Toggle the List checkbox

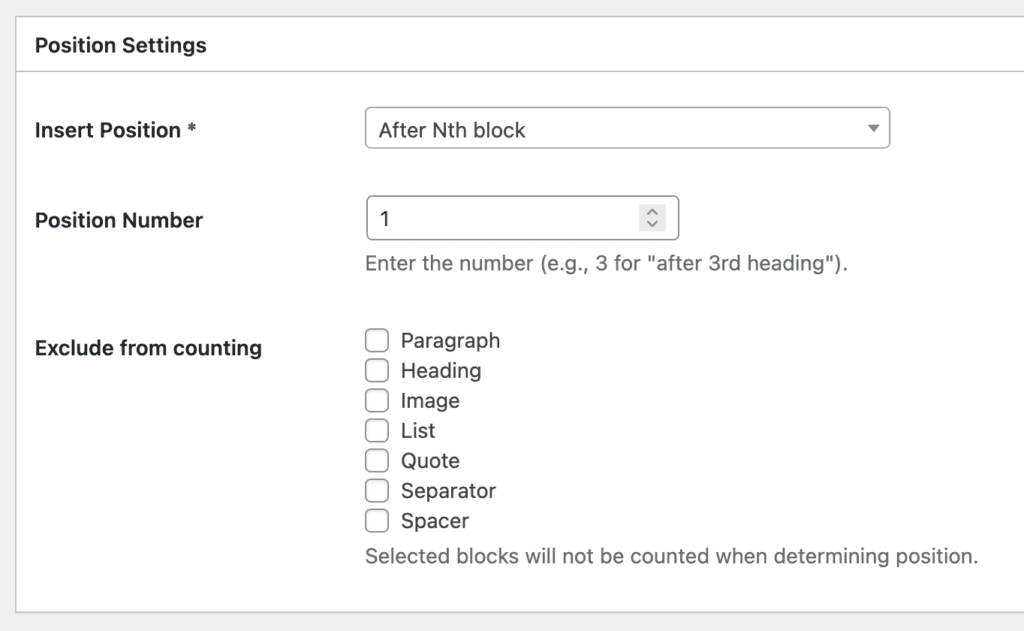377,431
